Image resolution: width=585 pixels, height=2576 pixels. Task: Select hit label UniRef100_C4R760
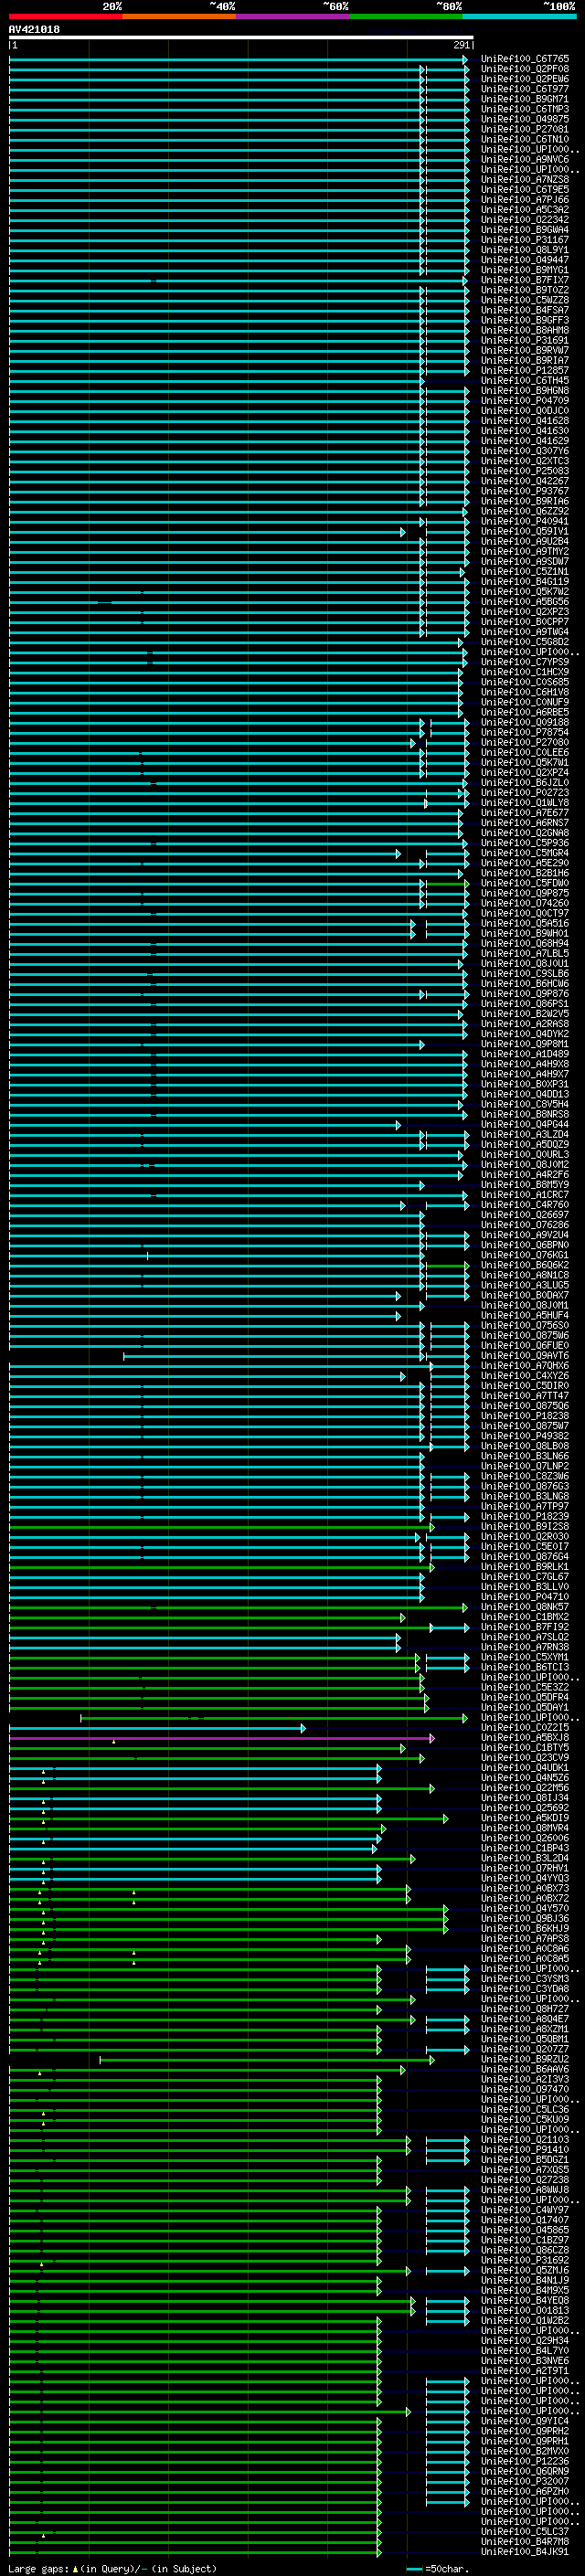click(525, 1205)
